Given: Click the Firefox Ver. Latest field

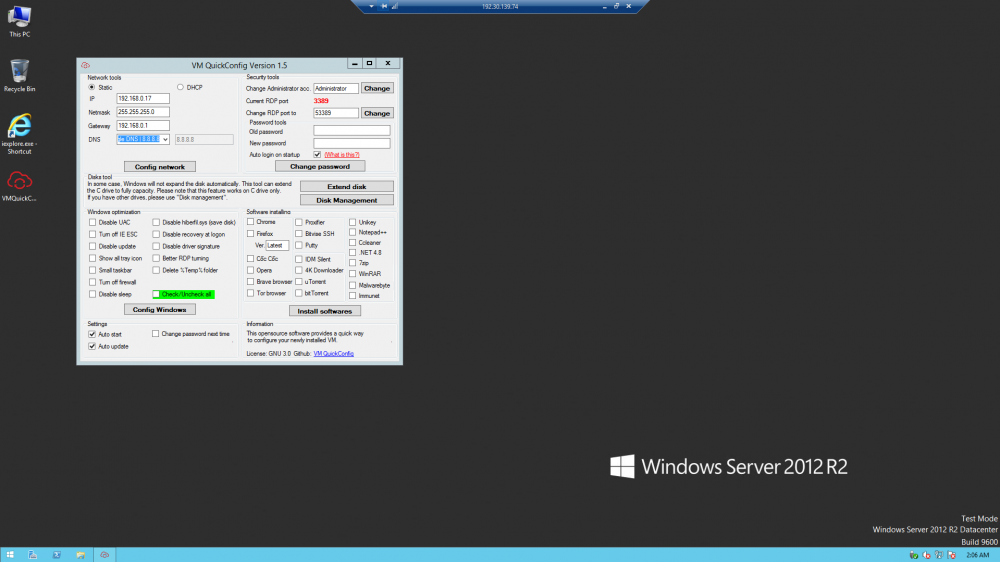Looking at the screenshot, I should 277,246.
